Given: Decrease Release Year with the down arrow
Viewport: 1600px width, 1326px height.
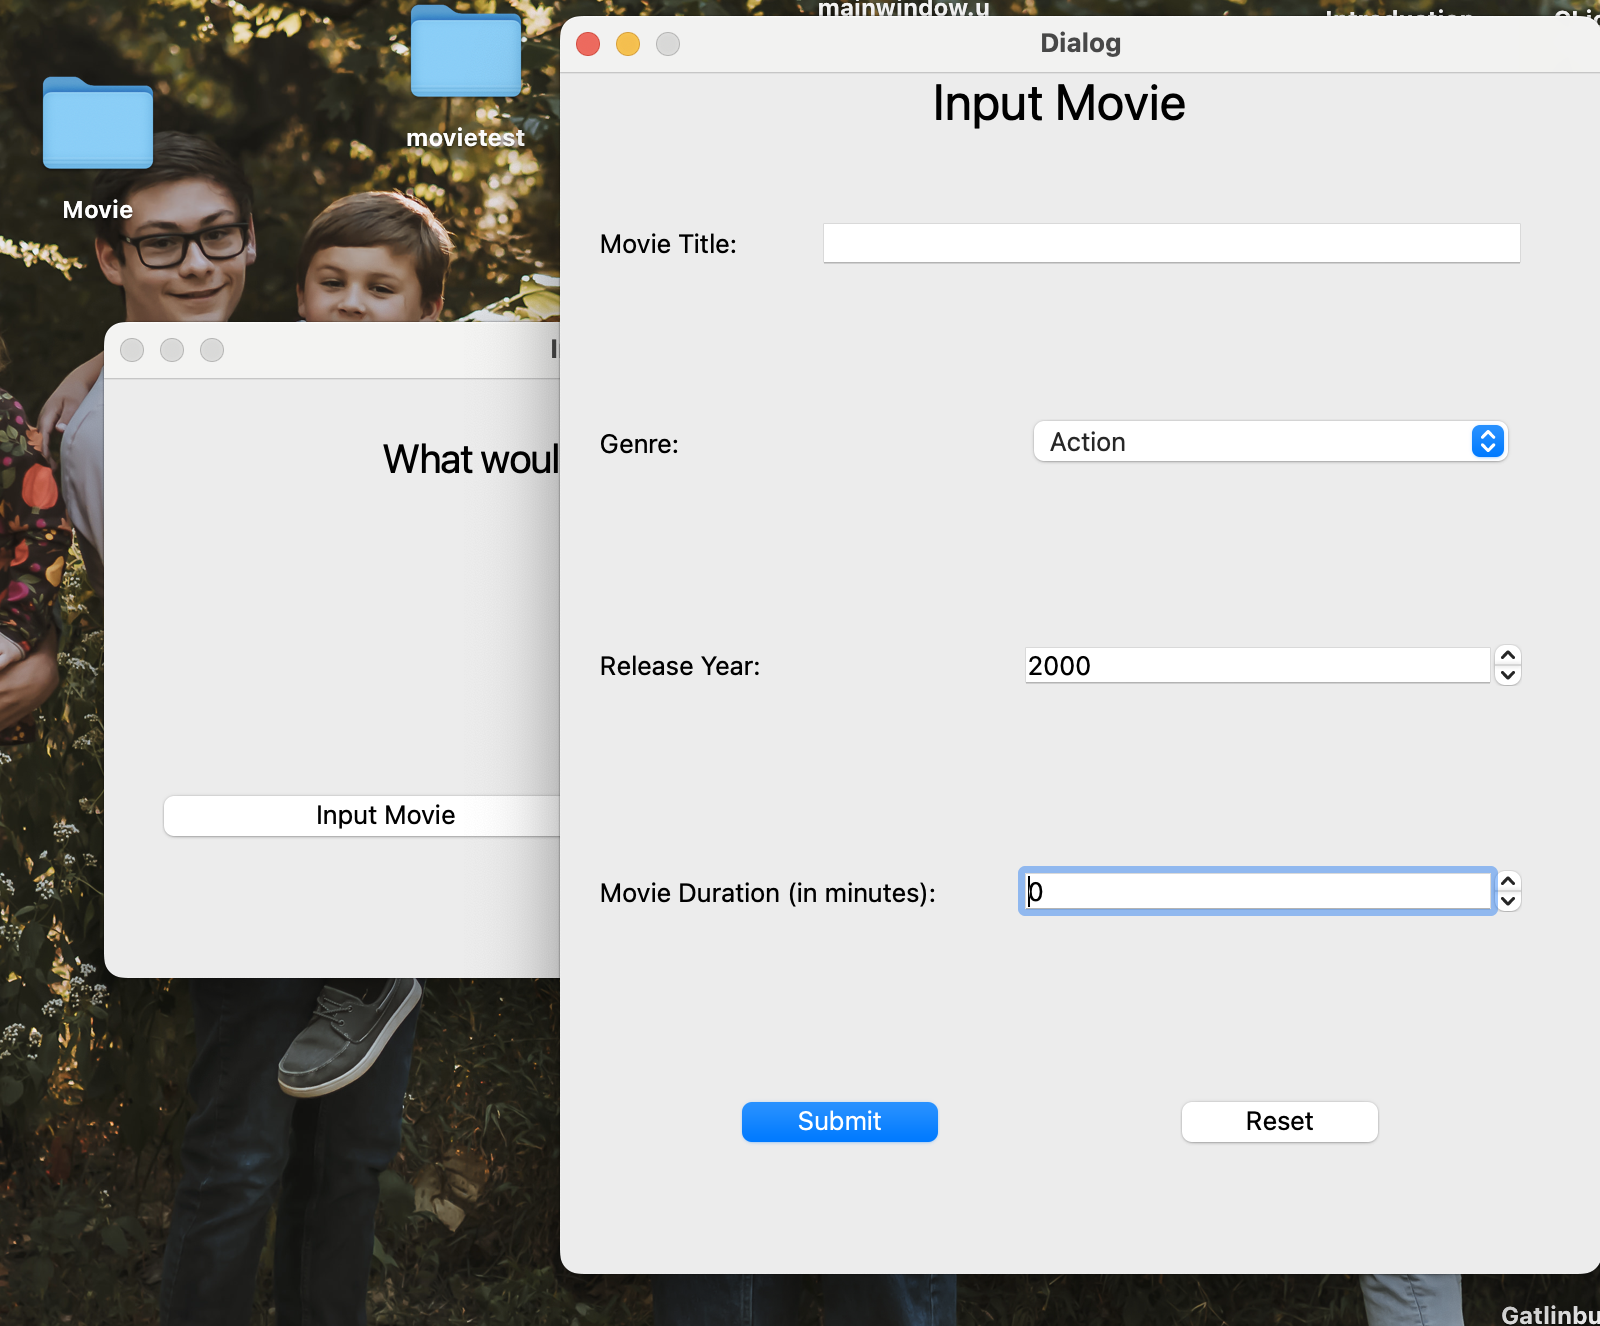Looking at the screenshot, I should point(1508,675).
